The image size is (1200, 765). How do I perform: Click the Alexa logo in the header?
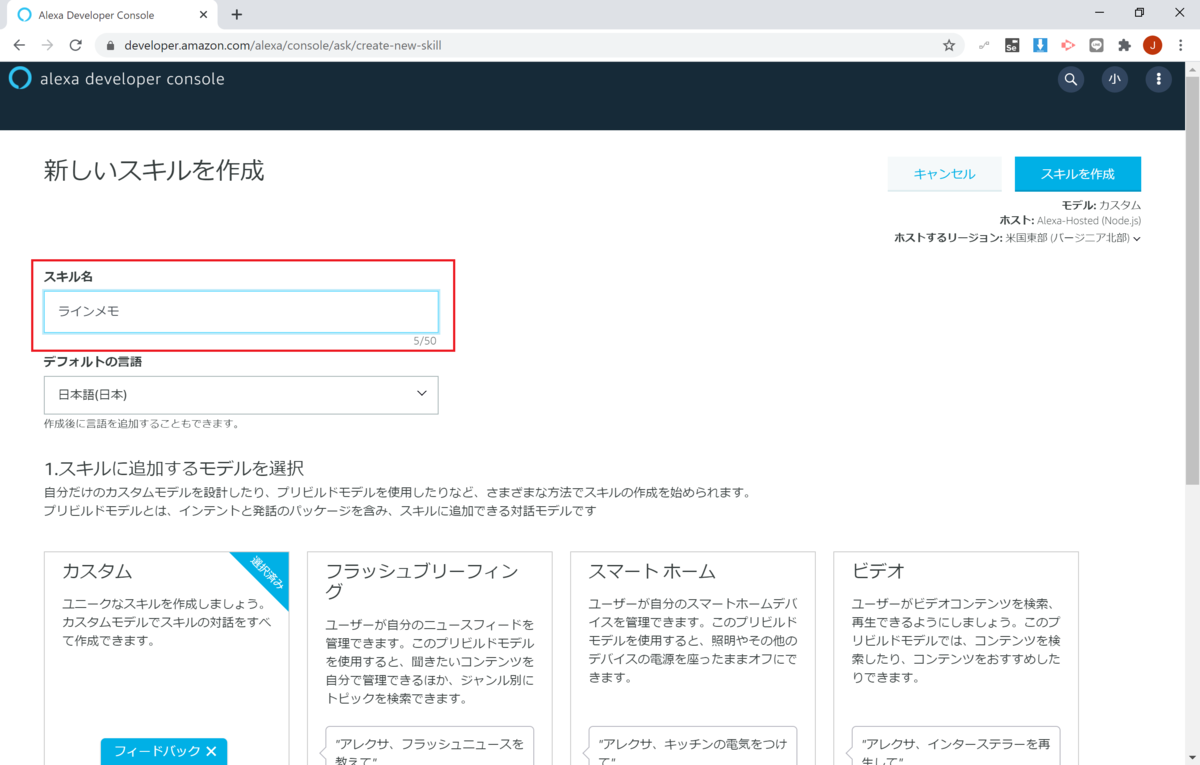(x=19, y=78)
